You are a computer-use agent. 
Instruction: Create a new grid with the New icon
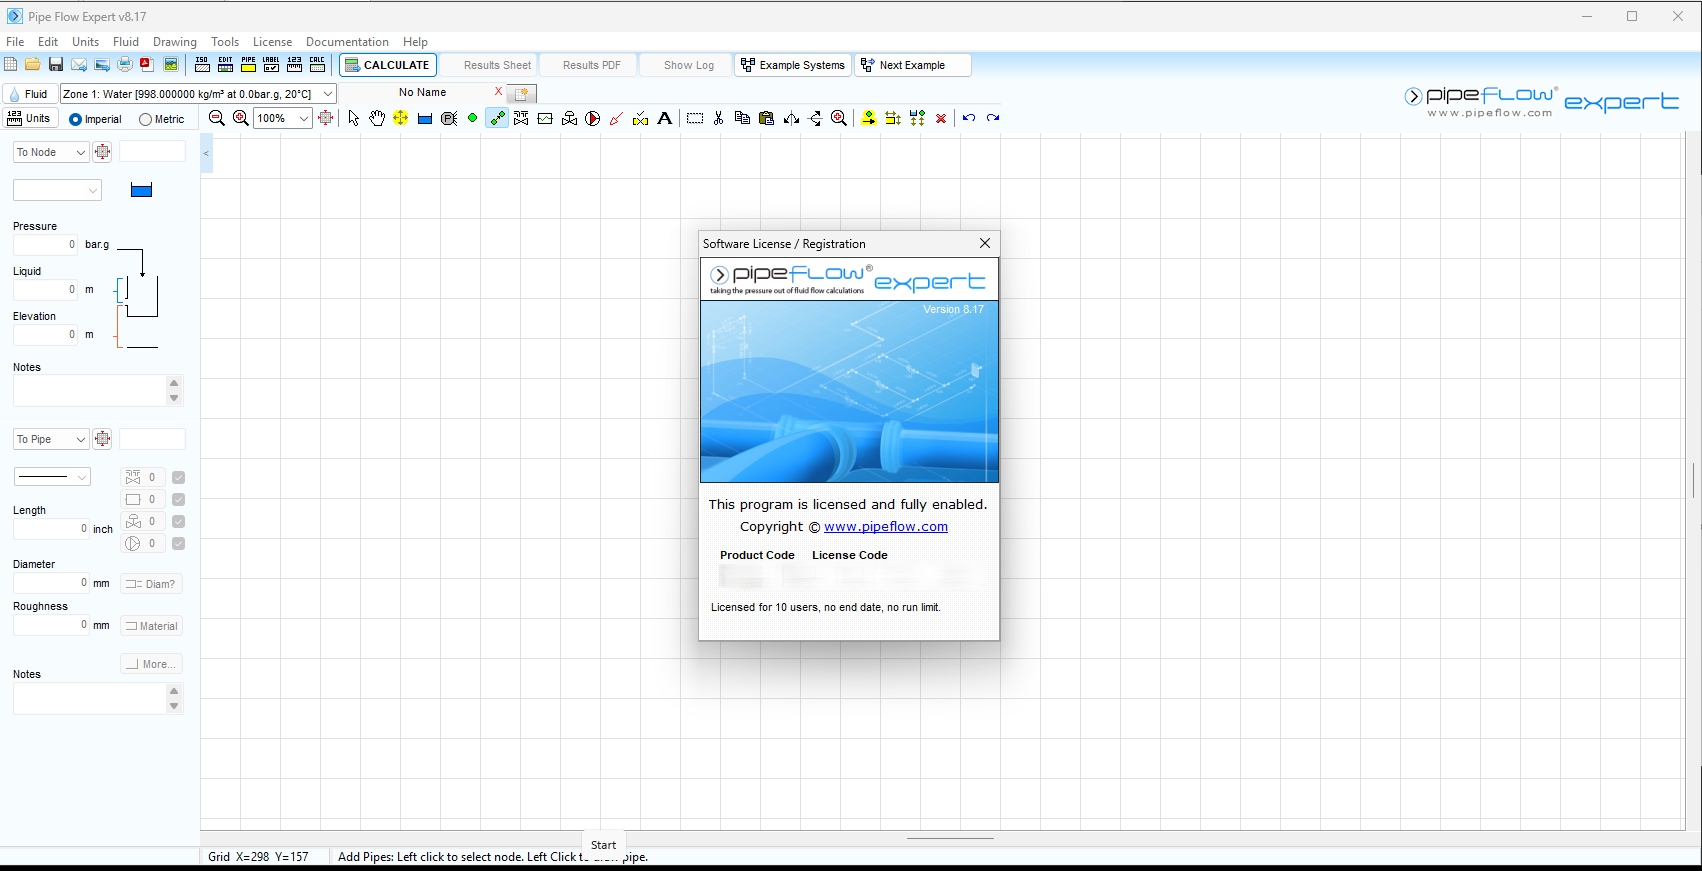pyautogui.click(x=10, y=65)
